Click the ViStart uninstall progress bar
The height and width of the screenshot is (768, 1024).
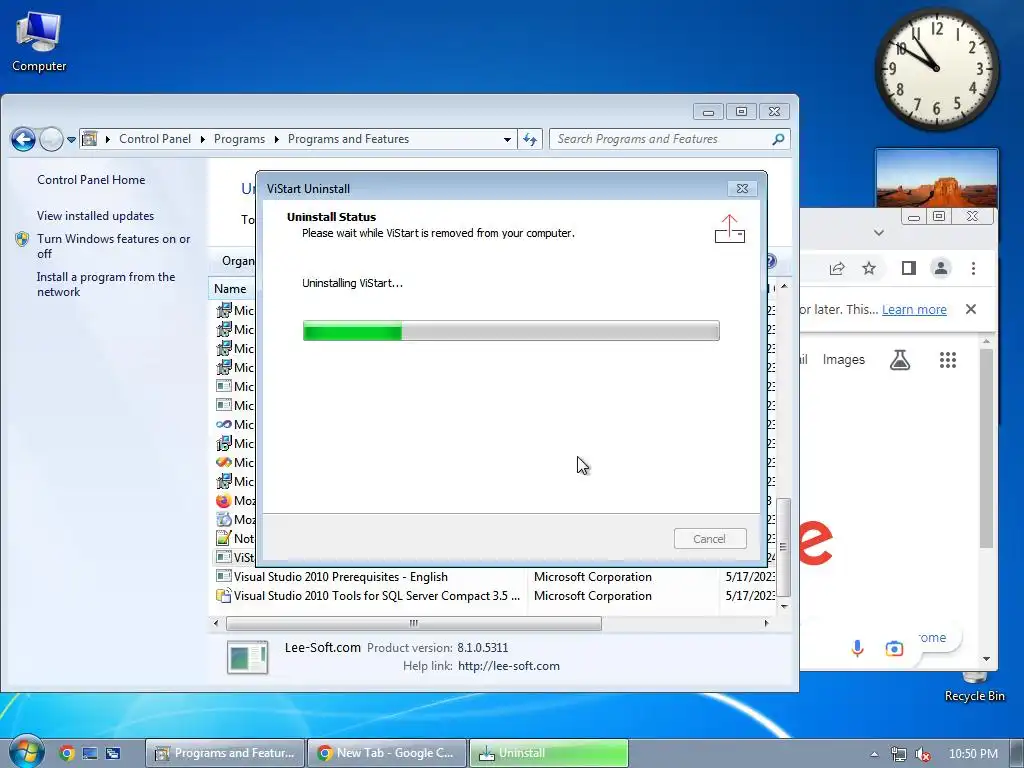pos(511,330)
